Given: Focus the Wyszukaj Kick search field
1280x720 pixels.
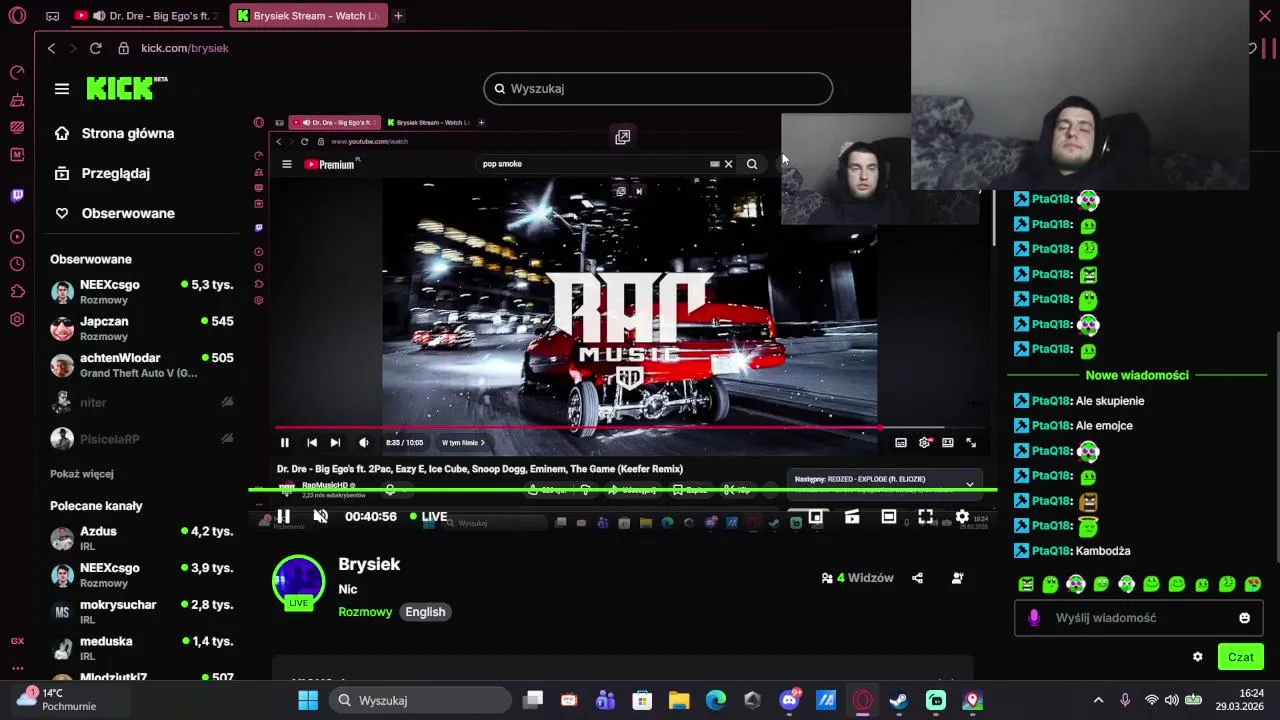Looking at the screenshot, I should (658, 89).
